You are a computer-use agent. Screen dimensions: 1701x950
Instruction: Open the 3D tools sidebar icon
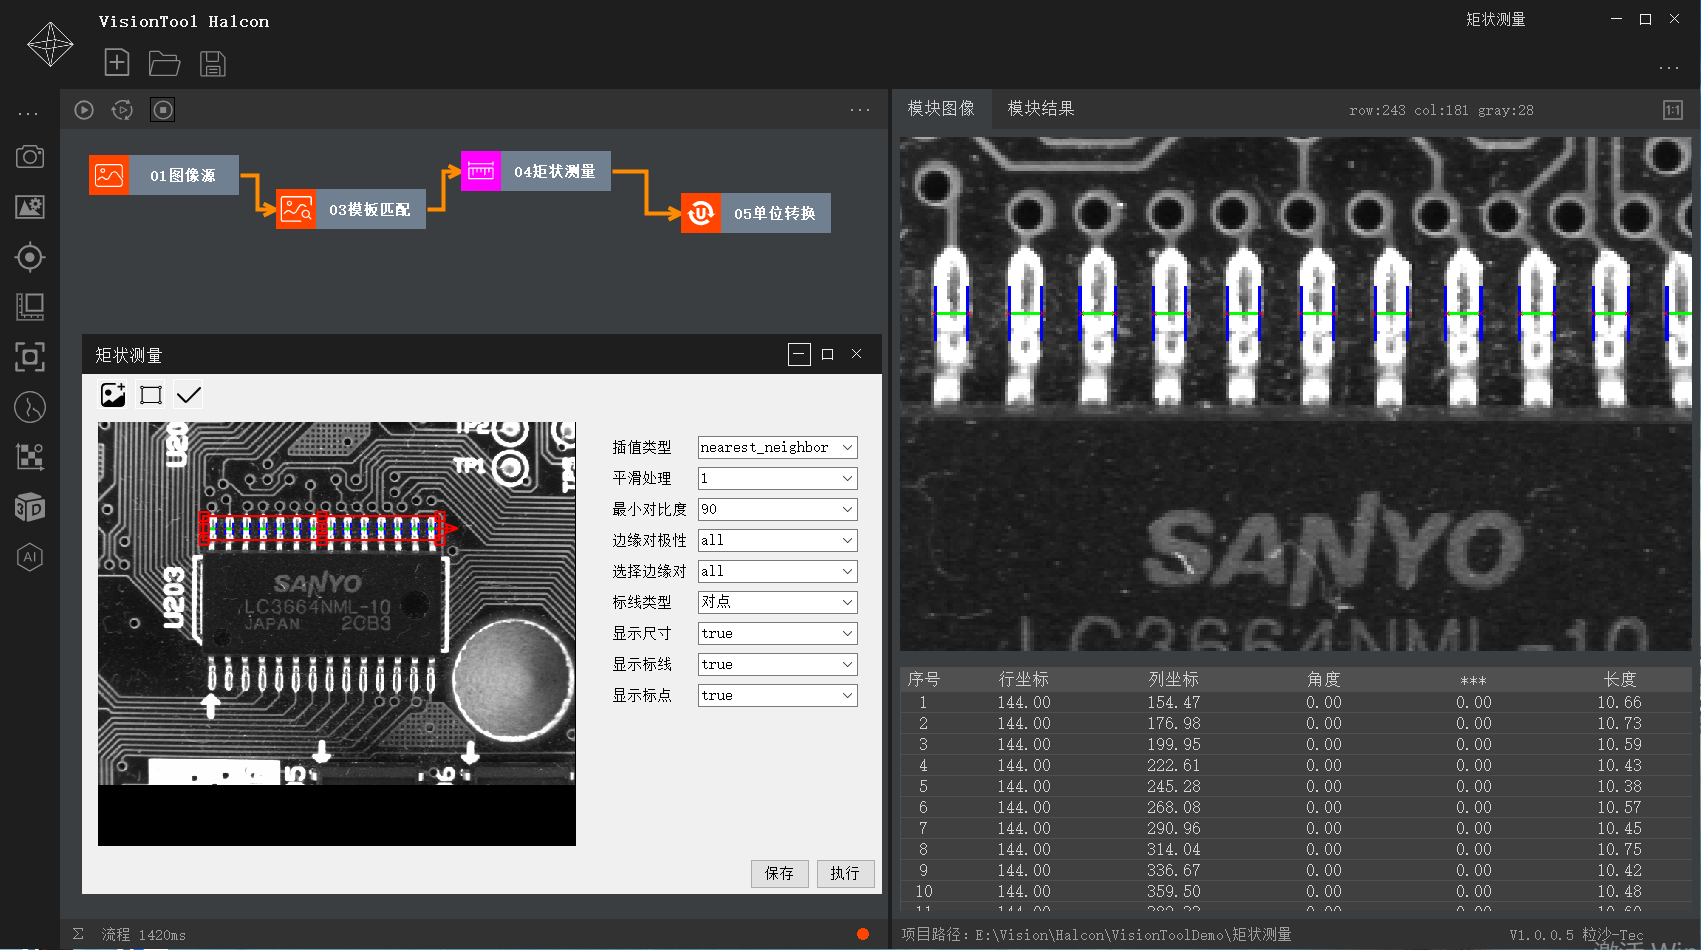[30, 507]
